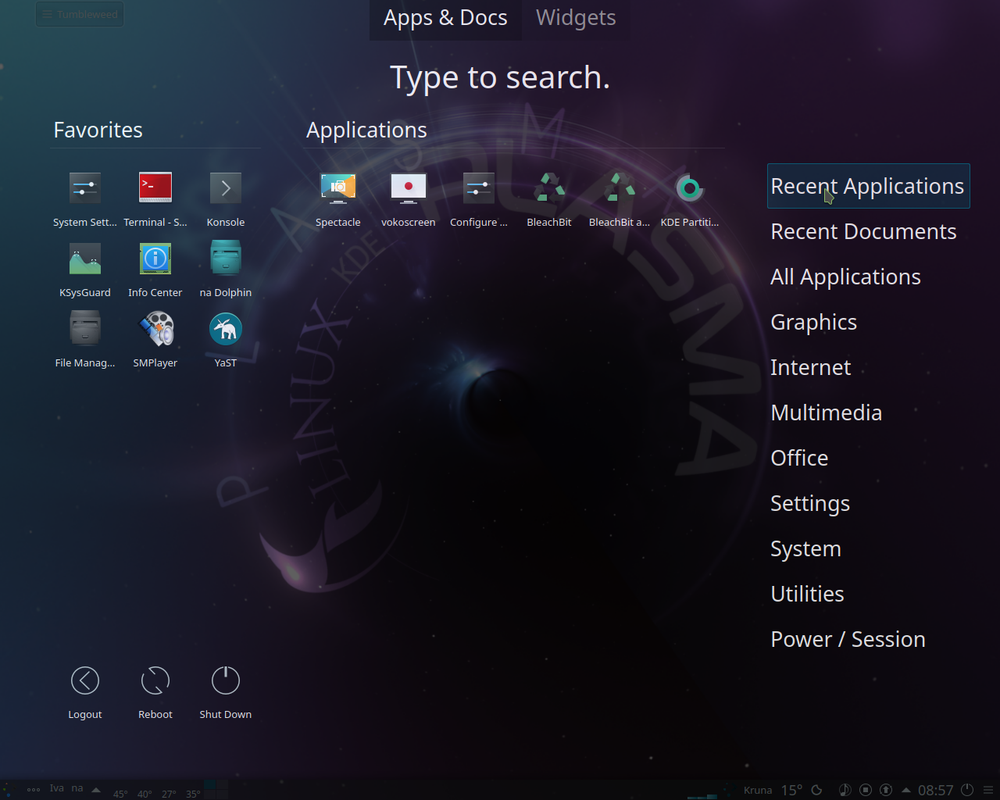The height and width of the screenshot is (800, 1000).
Task: Show Recent Documents category
Action: 864,232
